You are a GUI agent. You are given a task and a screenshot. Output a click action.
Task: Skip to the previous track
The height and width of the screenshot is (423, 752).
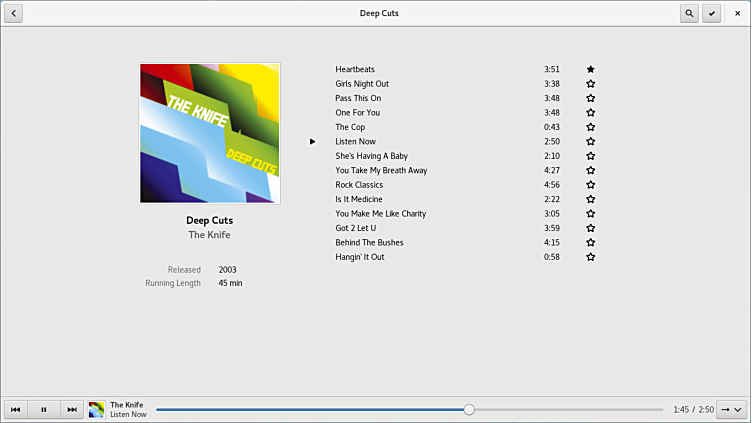click(x=16, y=409)
